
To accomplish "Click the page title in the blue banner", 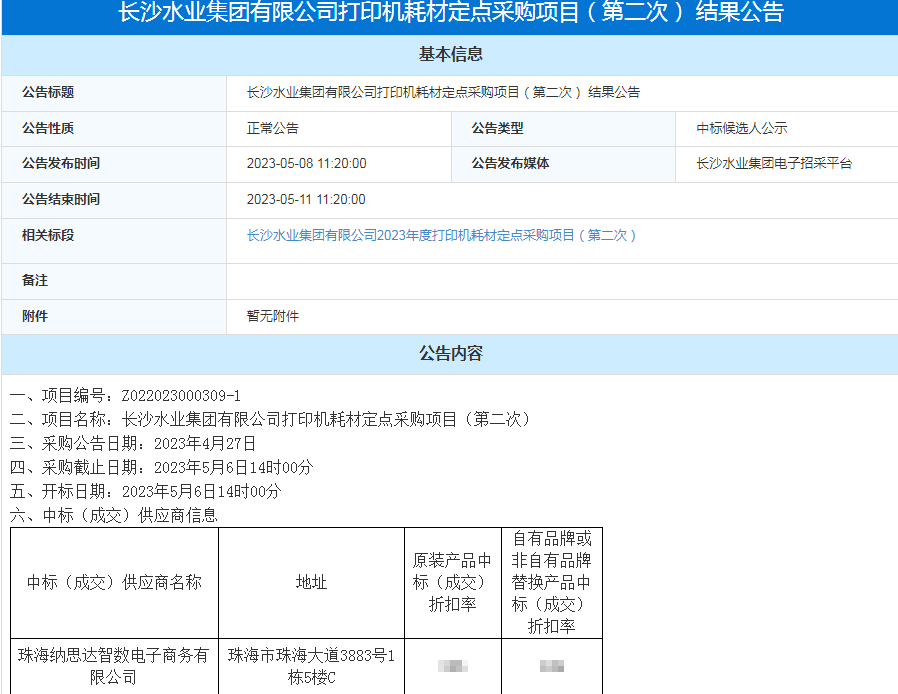I will point(451,12).
